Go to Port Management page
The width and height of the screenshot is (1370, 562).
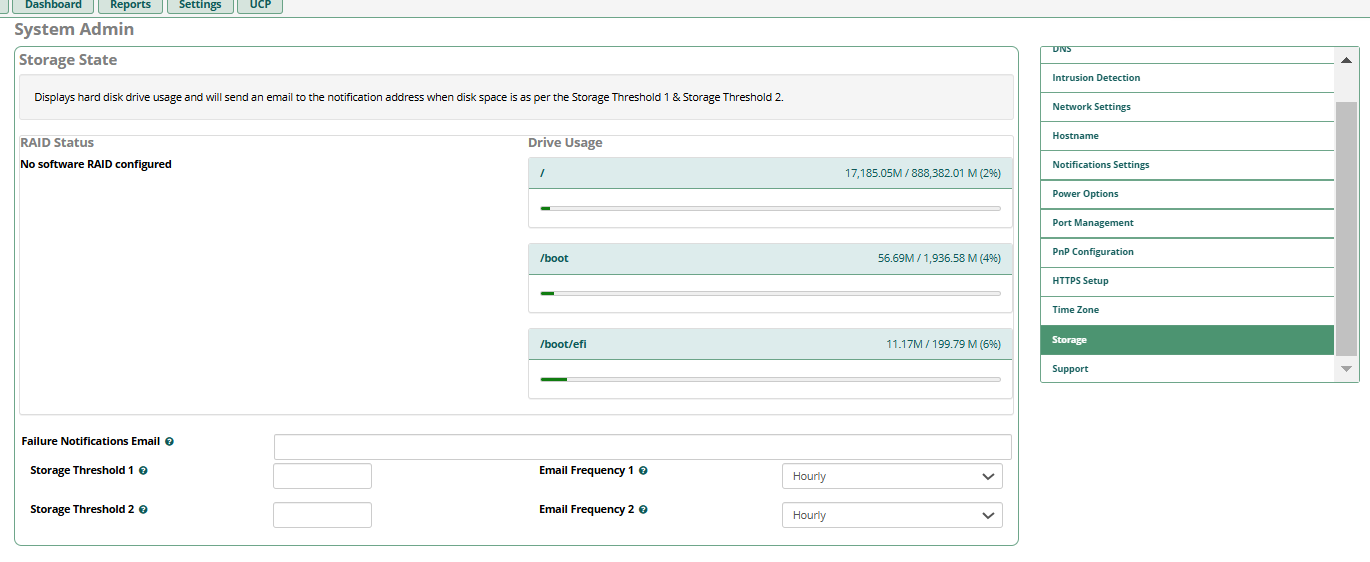click(x=1187, y=223)
